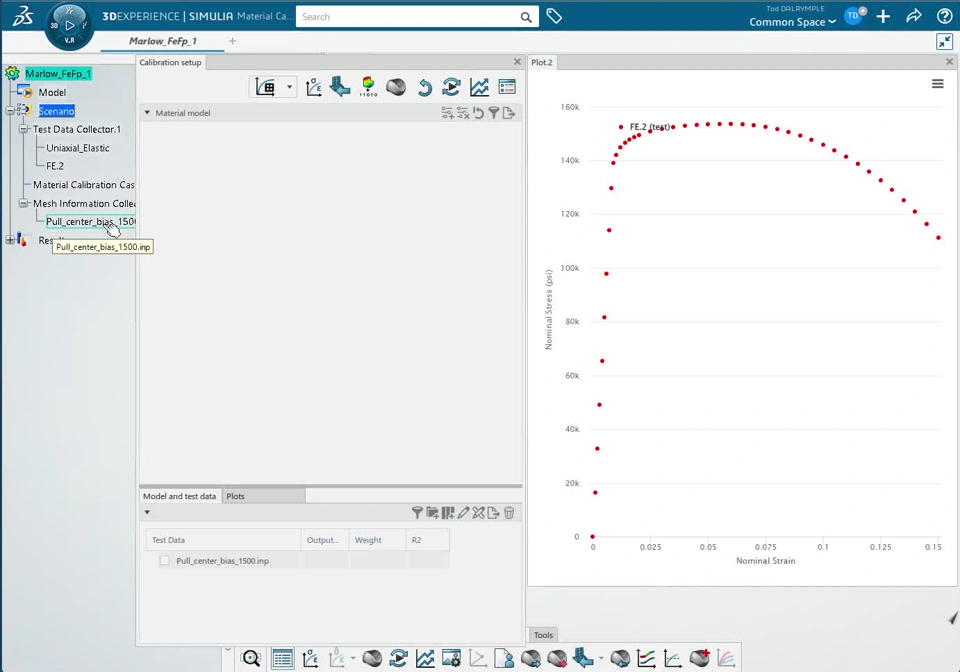This screenshot has width=960, height=672.
Task: Click the plus add icon in top bar
Action: point(883,17)
